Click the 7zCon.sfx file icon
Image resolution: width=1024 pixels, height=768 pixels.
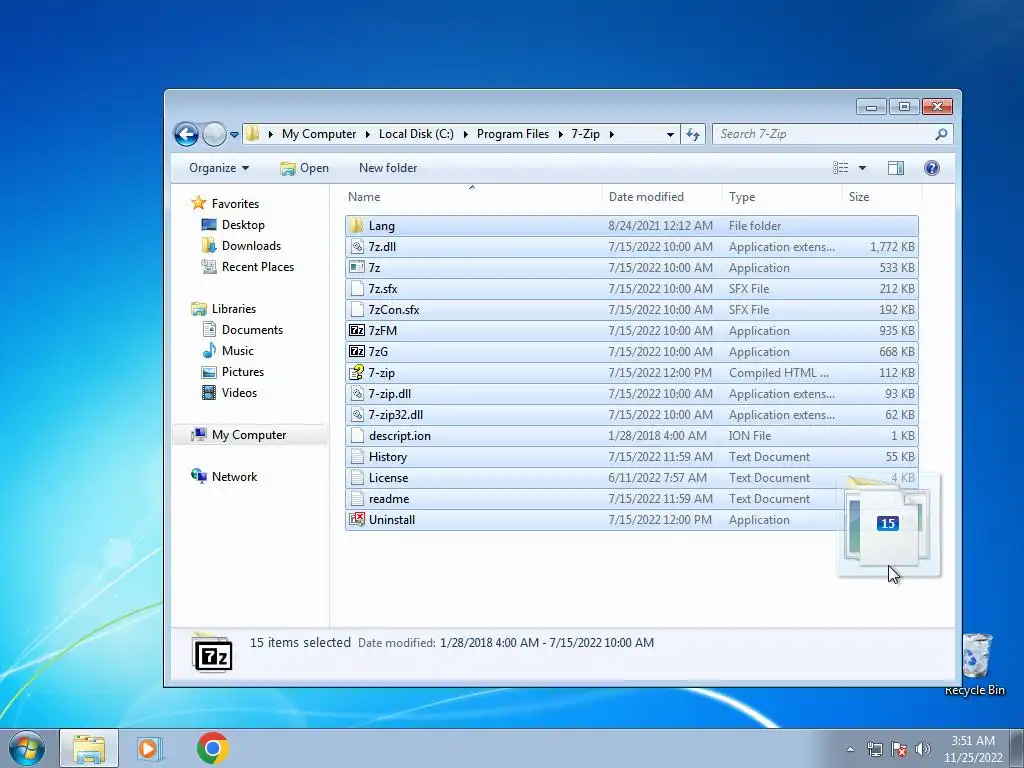pyautogui.click(x=357, y=310)
